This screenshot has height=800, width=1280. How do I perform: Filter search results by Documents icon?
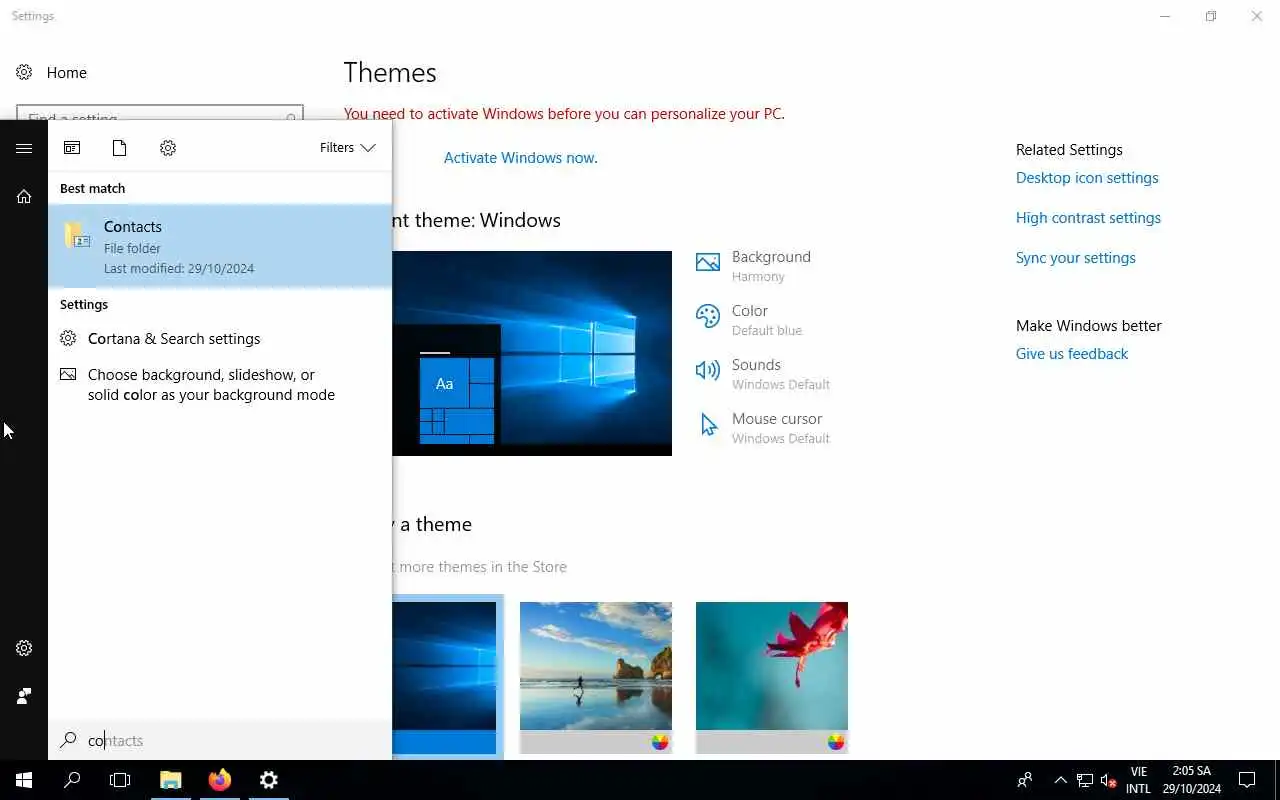[x=119, y=148]
